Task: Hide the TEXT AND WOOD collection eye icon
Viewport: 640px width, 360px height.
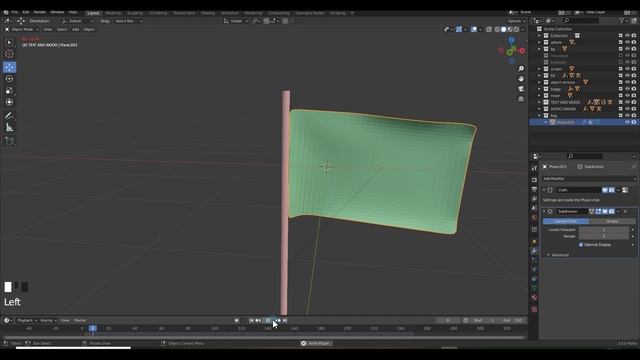Action: pos(627,102)
